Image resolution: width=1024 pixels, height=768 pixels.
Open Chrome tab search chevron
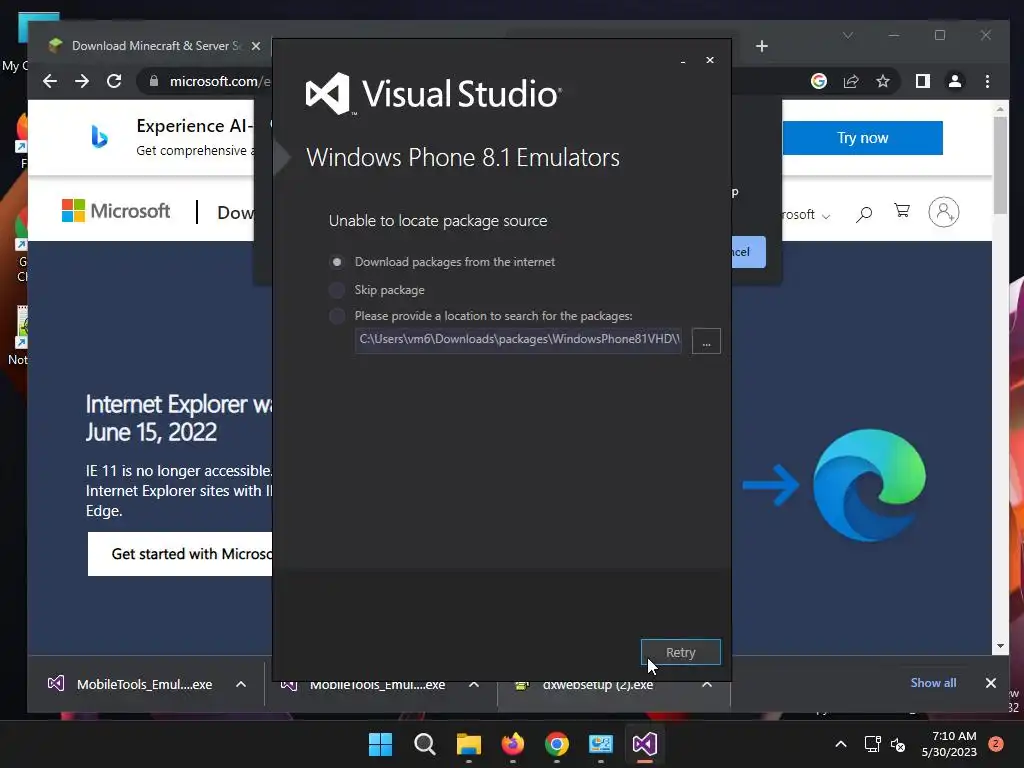(x=848, y=35)
